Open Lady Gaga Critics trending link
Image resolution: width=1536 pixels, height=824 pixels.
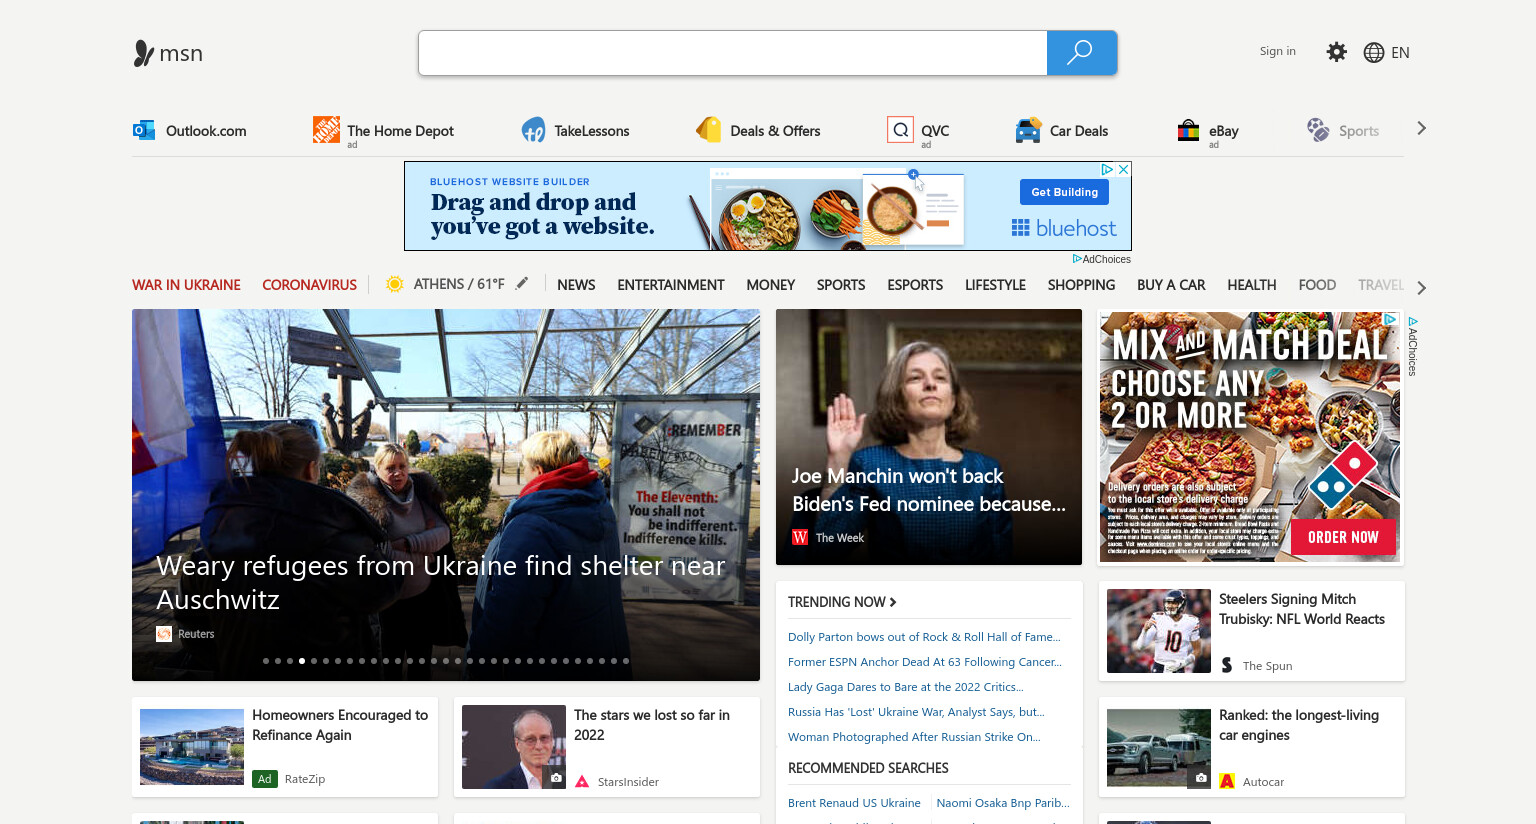coord(906,687)
